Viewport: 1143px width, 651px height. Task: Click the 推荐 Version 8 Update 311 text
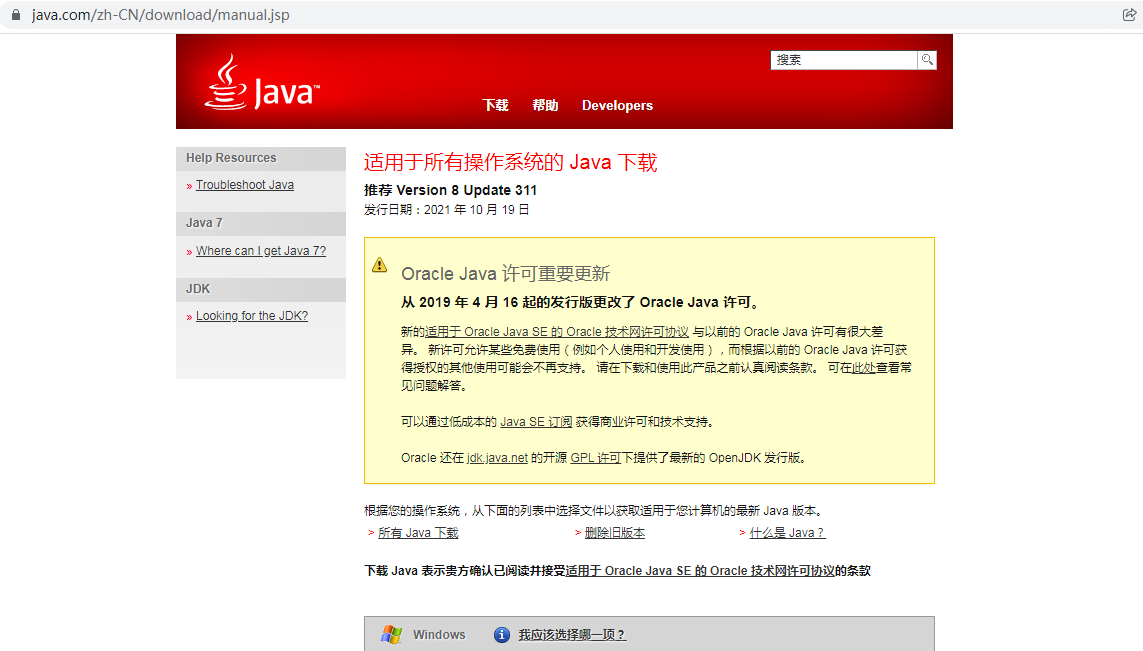coord(450,190)
